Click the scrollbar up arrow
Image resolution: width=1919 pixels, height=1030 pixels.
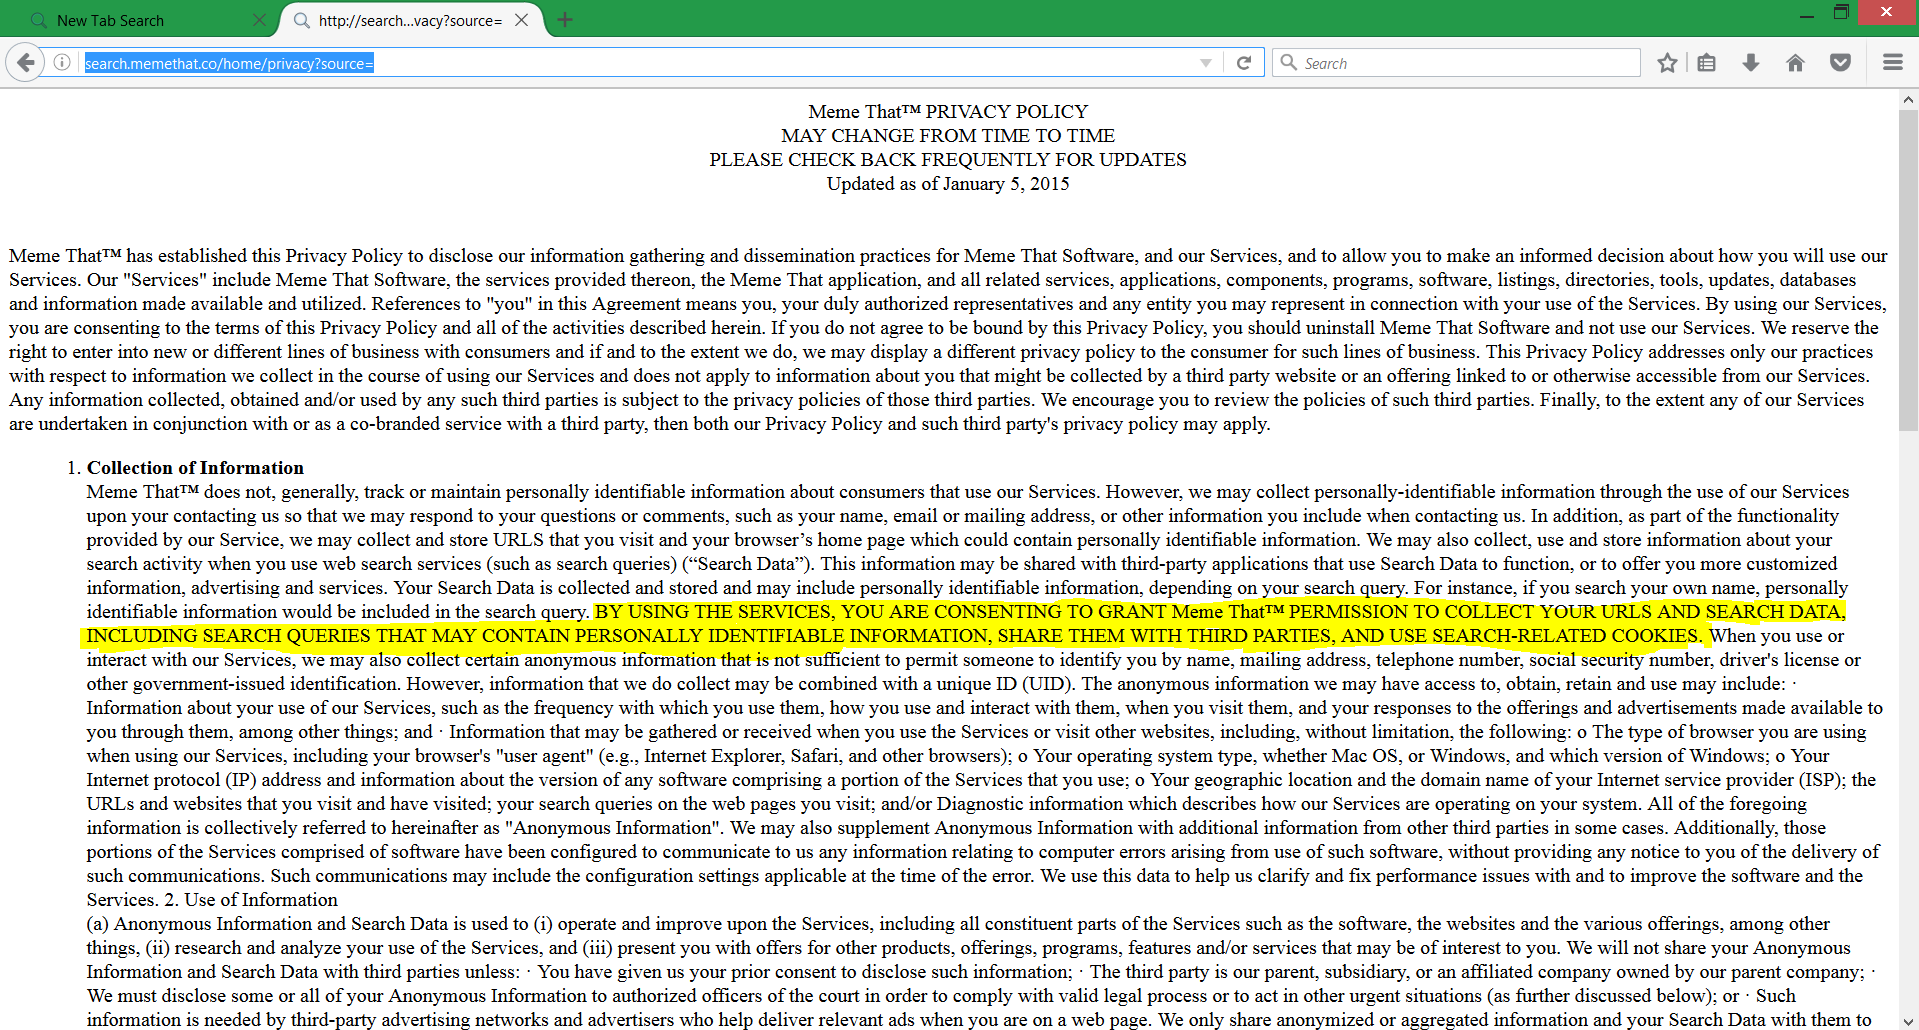(1908, 100)
